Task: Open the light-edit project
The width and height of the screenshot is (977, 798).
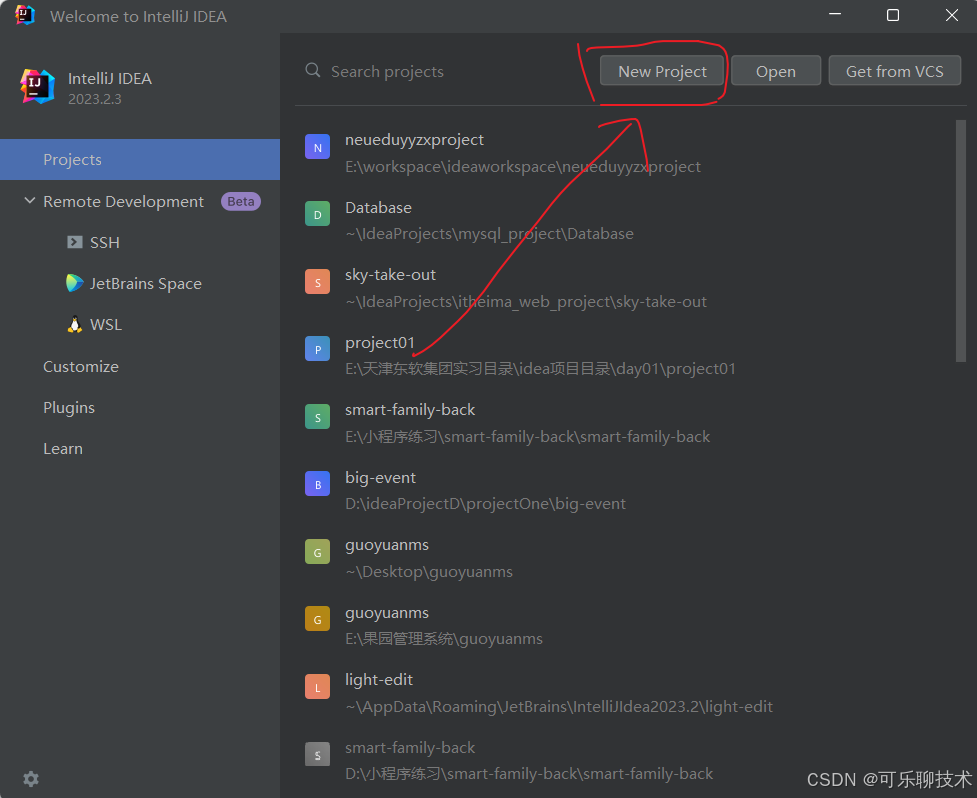Action: click(379, 680)
